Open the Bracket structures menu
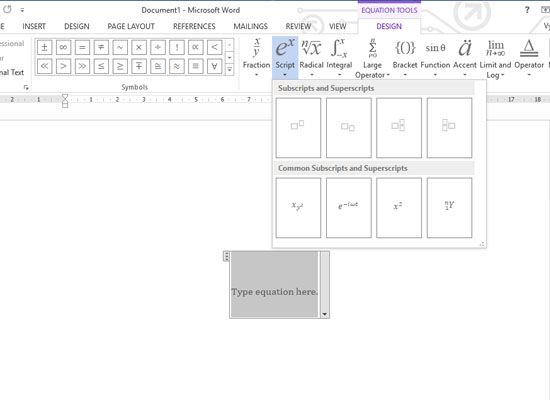Image resolution: width=550 pixels, height=400 pixels. (405, 58)
